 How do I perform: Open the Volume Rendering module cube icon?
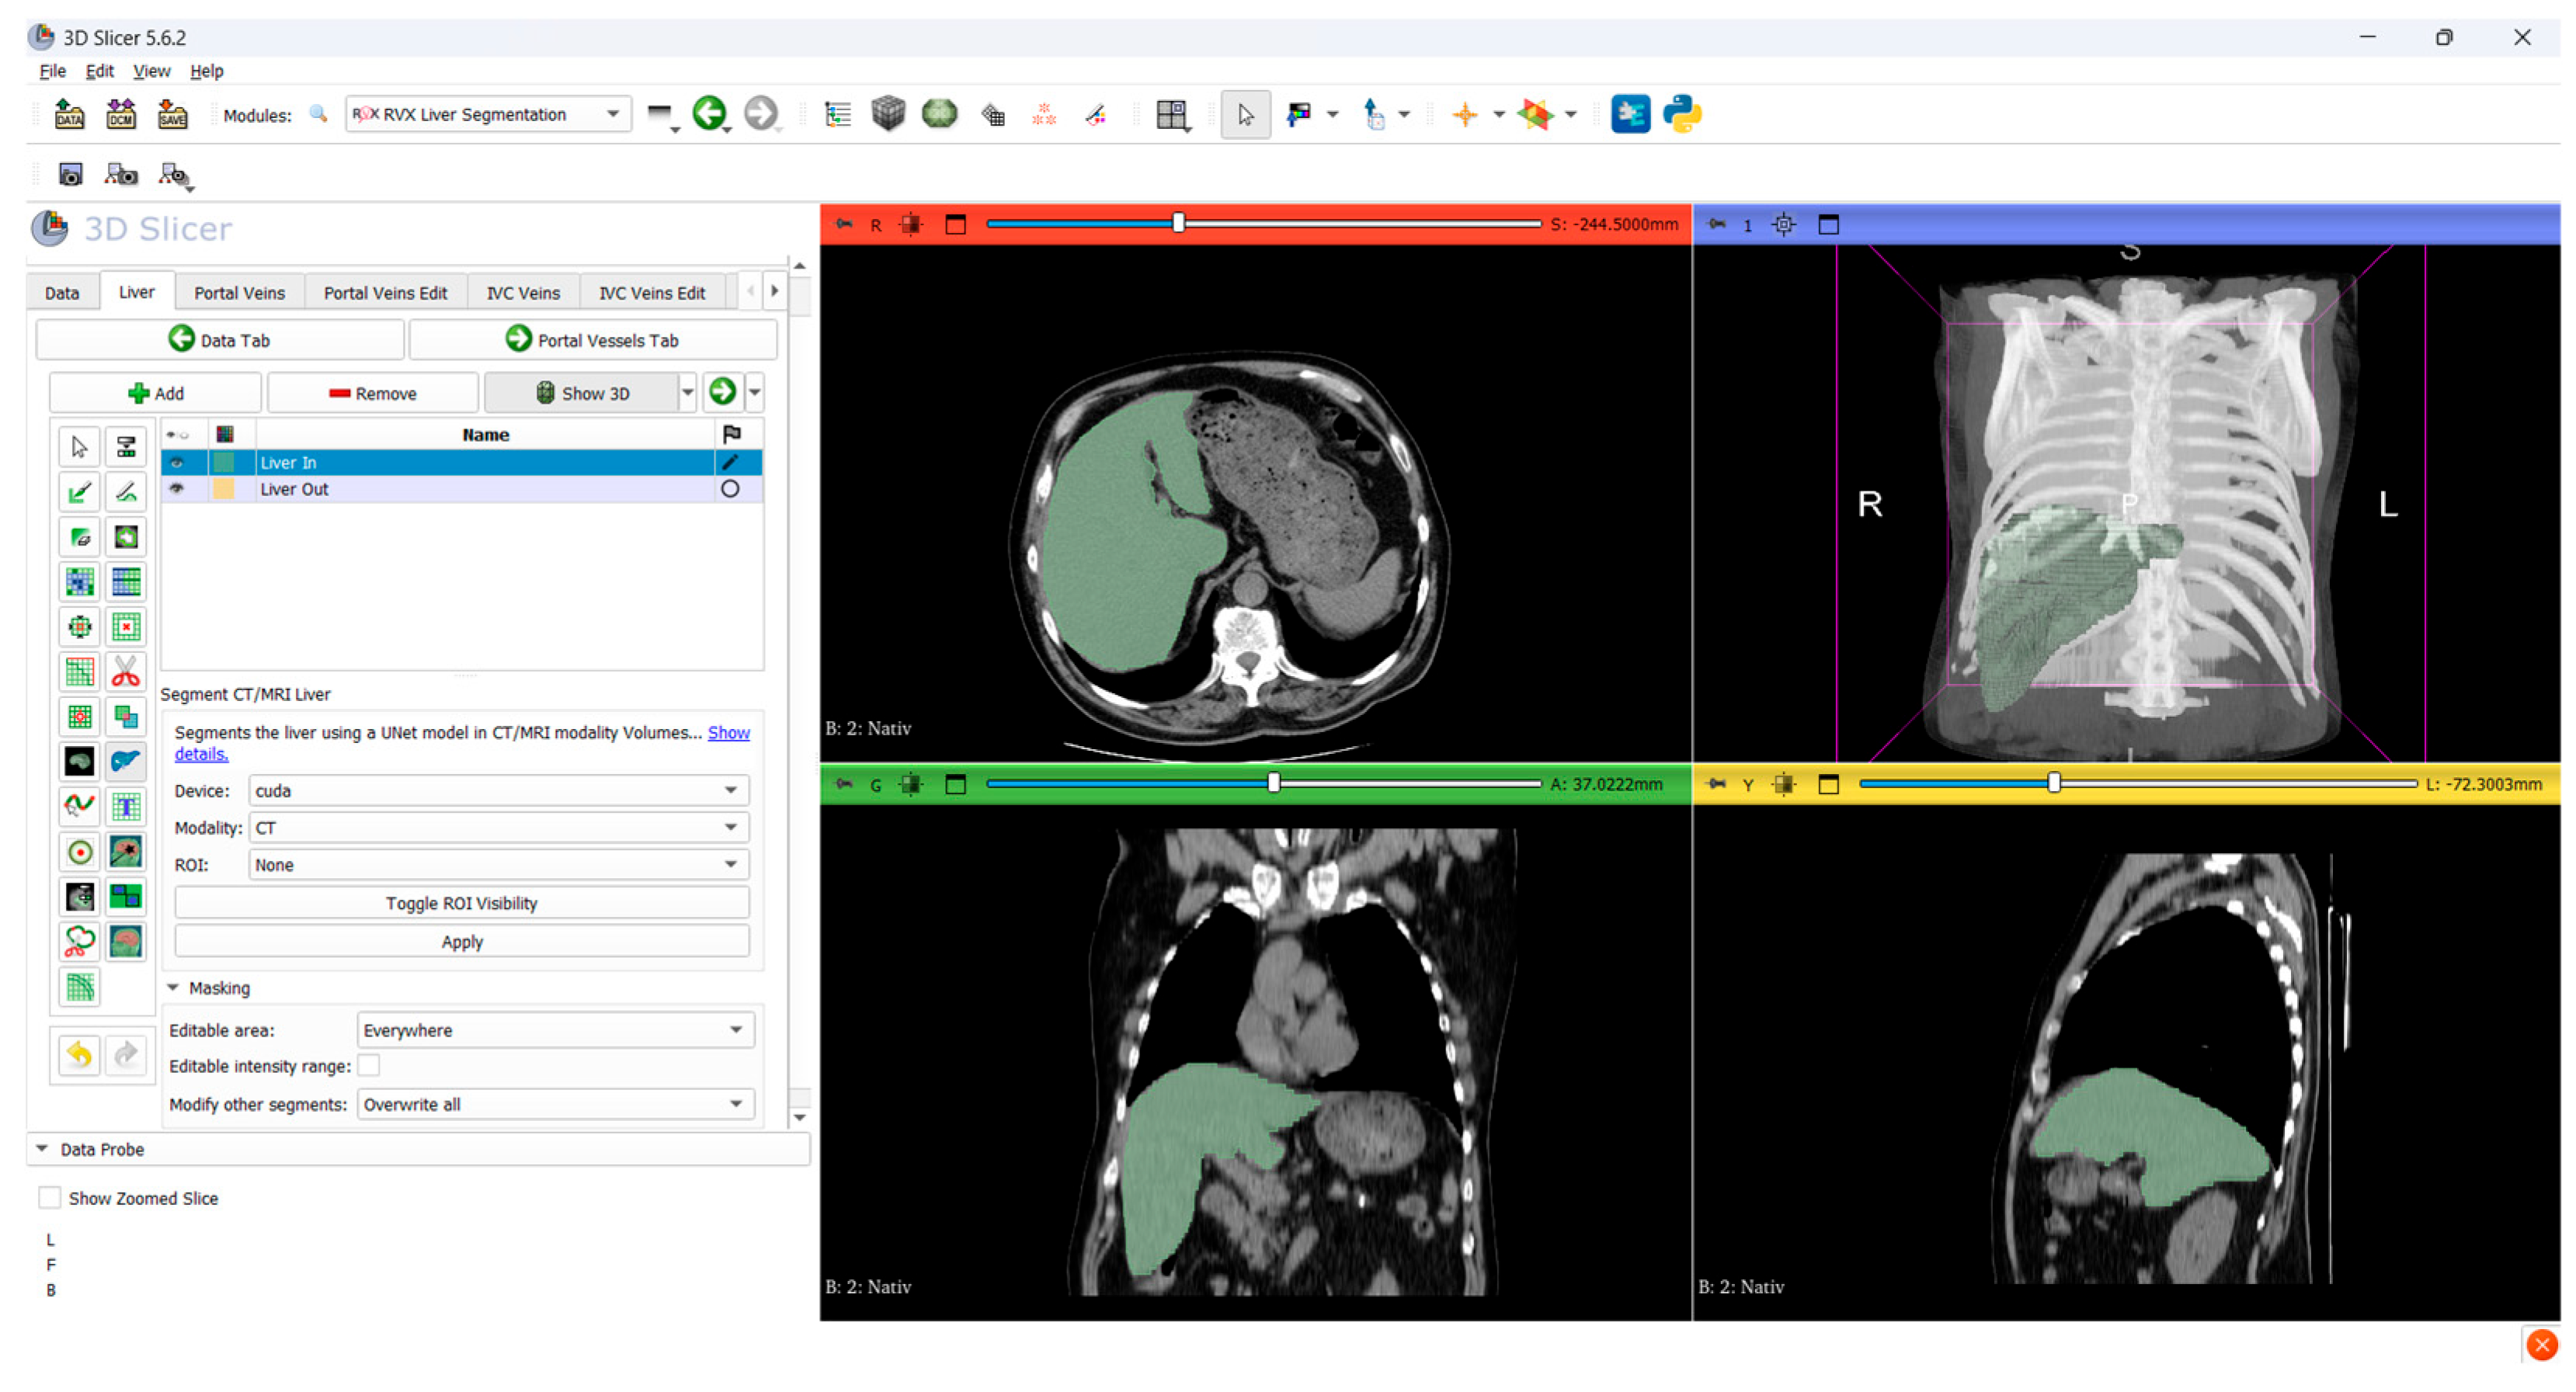(x=888, y=114)
